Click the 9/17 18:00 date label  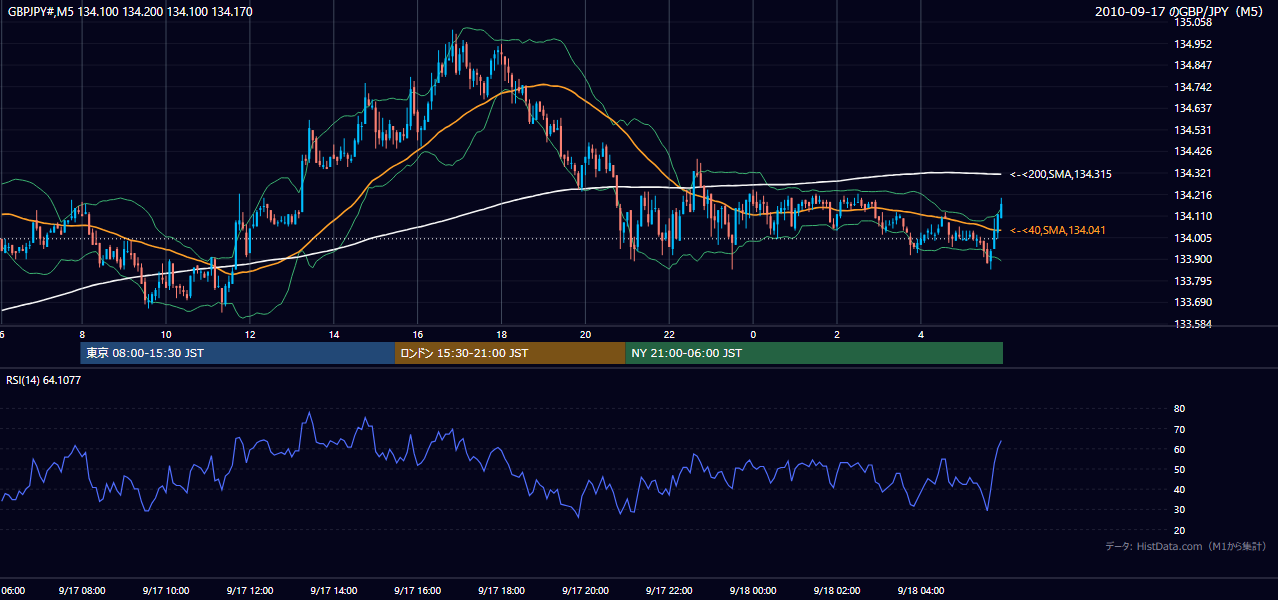click(502, 590)
